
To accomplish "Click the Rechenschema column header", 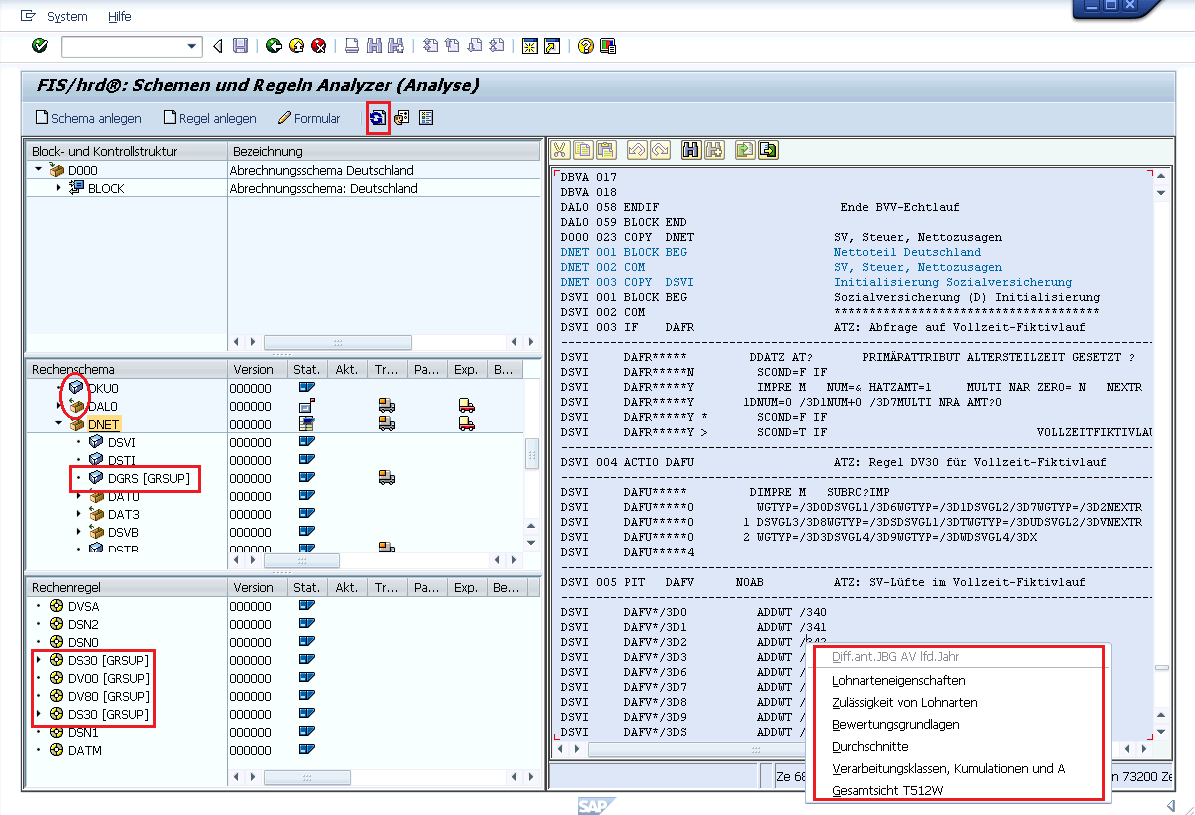I will pos(127,370).
